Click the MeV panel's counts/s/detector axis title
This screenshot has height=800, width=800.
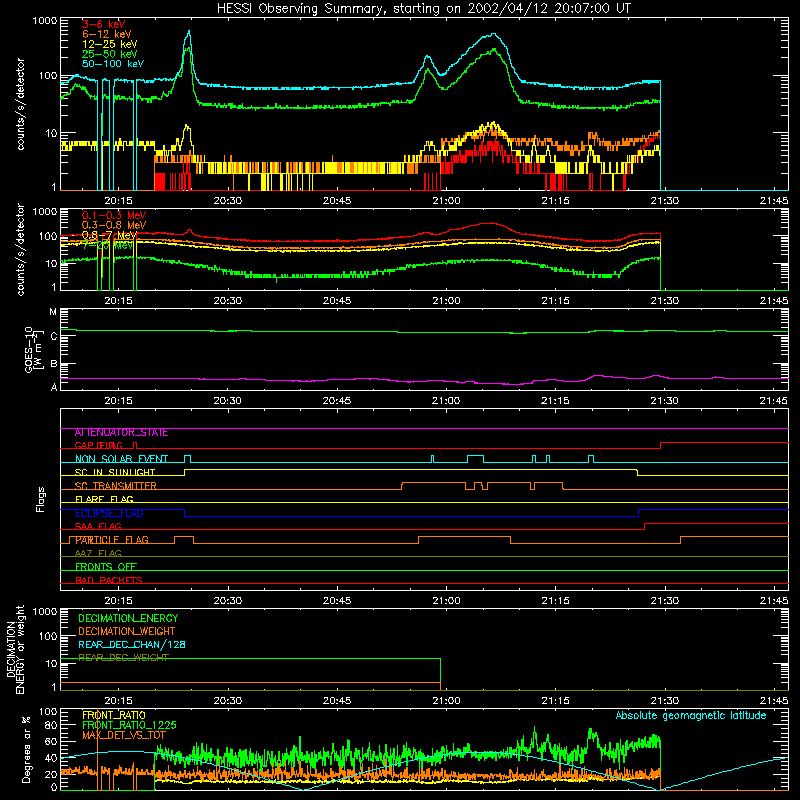tap(20, 249)
